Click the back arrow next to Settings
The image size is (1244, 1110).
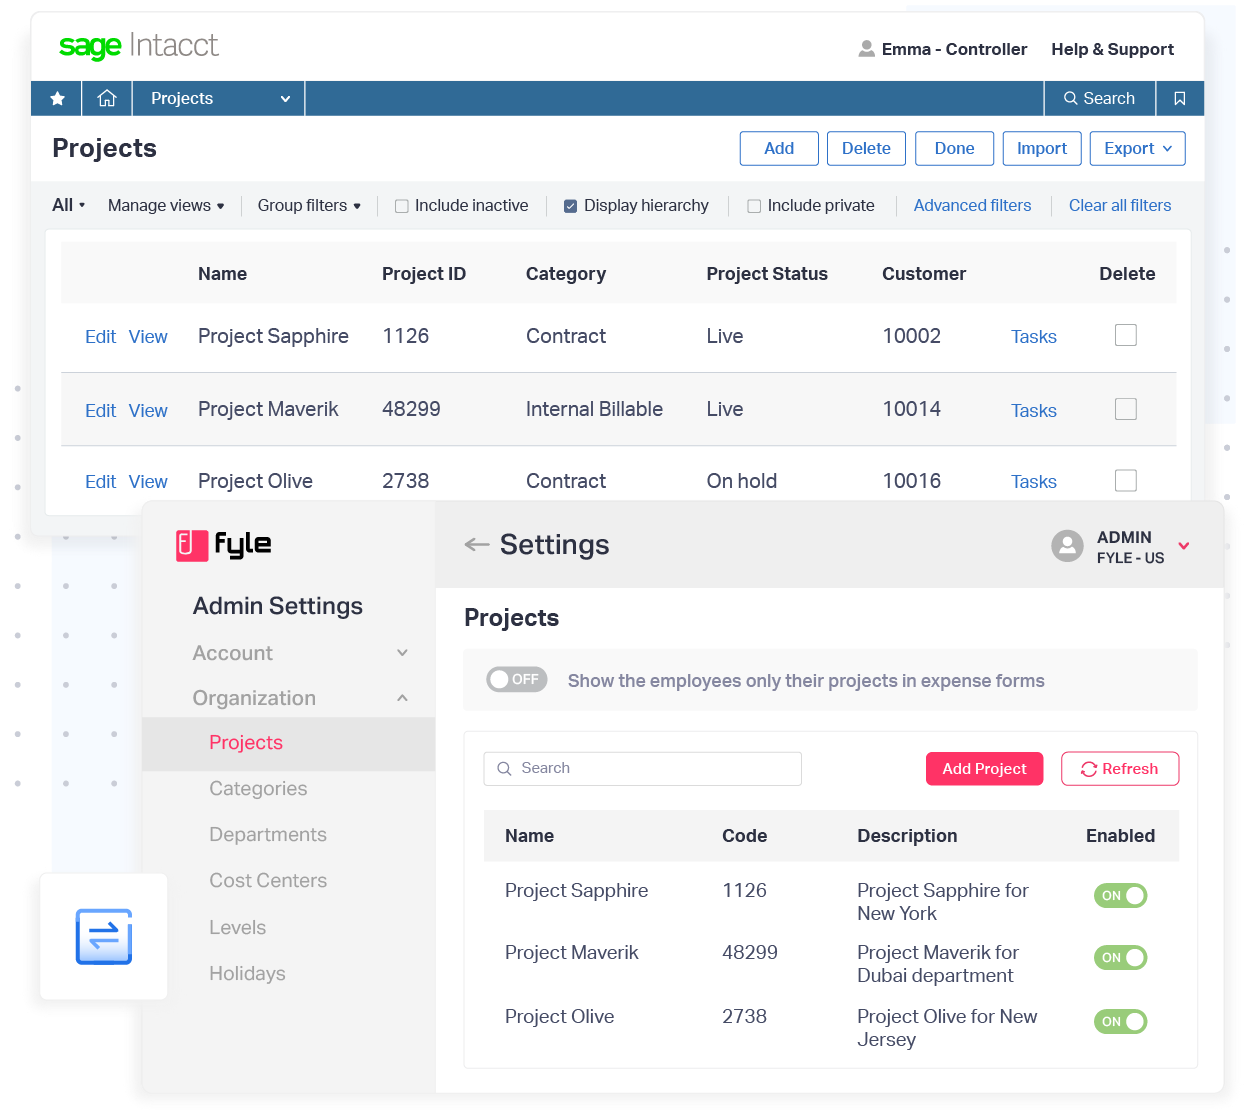pyautogui.click(x=477, y=544)
